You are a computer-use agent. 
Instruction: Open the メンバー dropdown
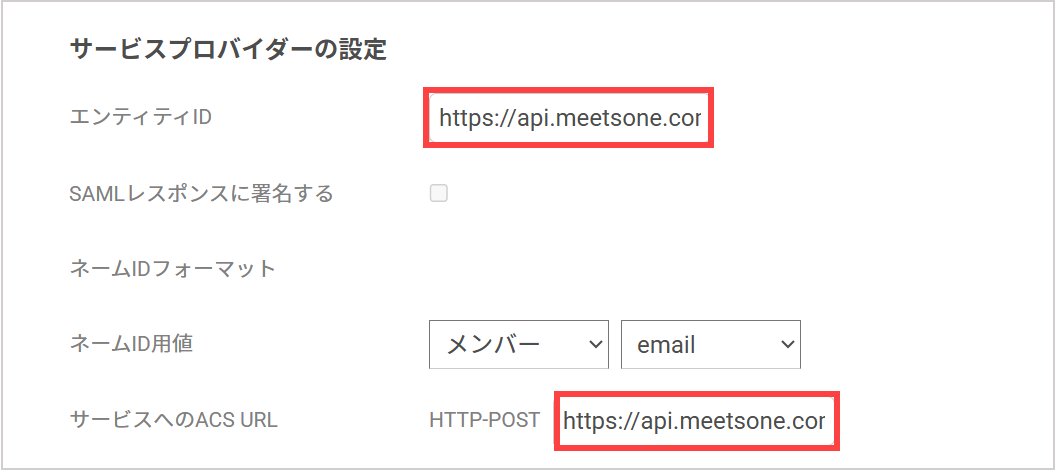tap(519, 344)
